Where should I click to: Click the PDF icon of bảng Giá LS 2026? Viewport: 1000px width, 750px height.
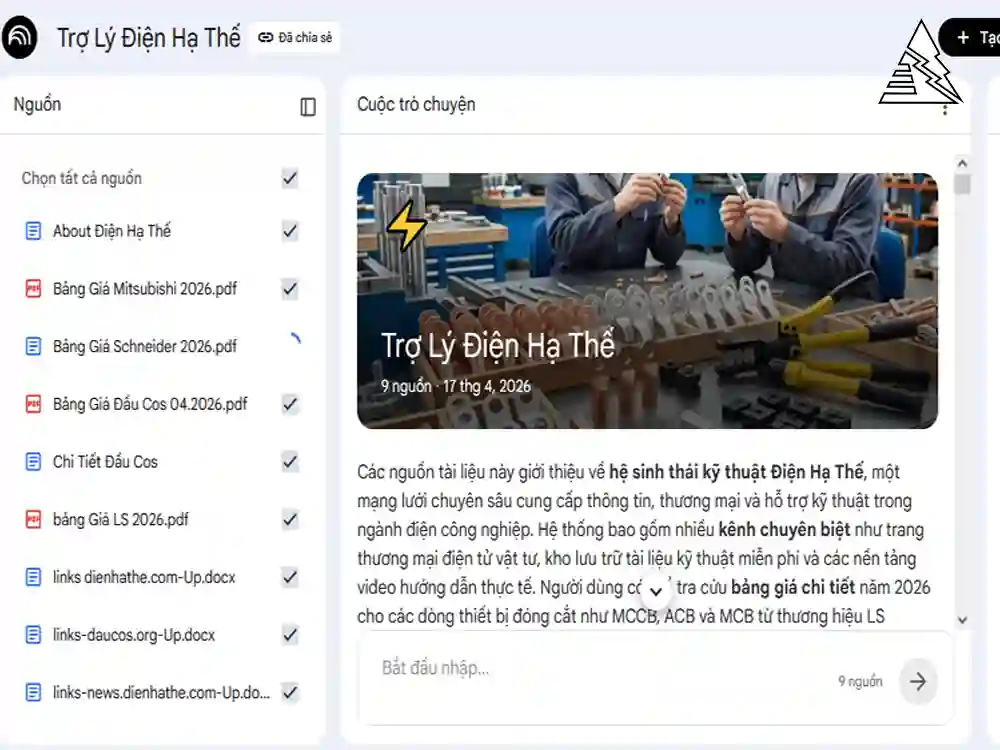click(x=33, y=520)
